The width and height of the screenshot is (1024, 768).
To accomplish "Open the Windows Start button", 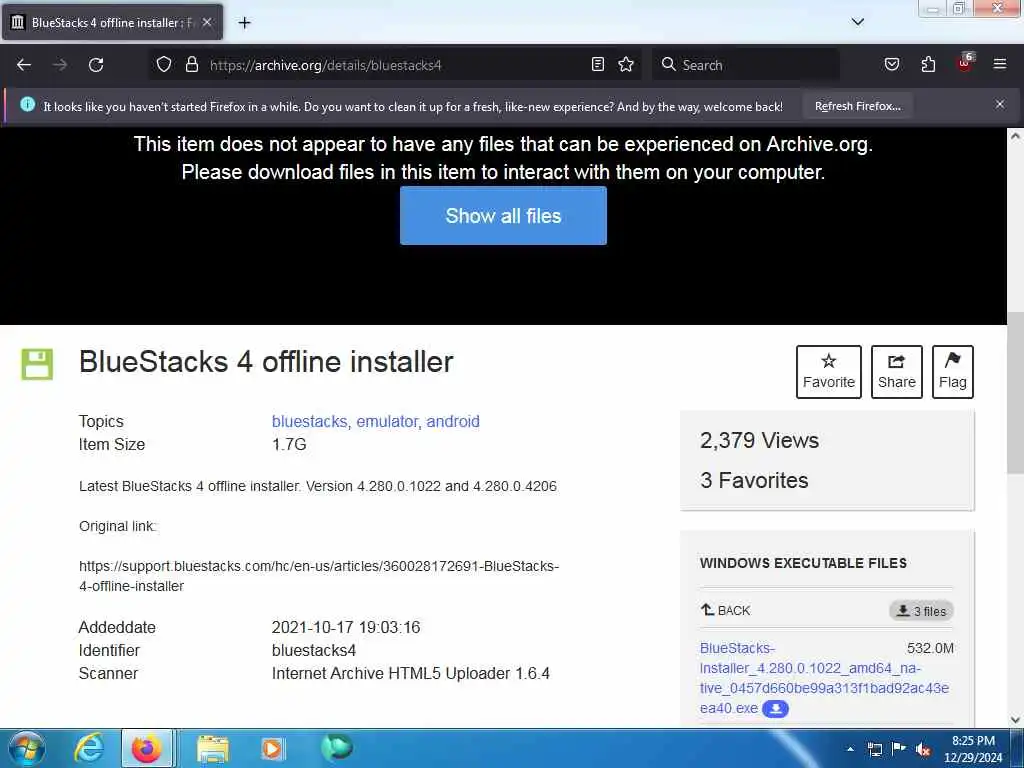I will [27, 748].
